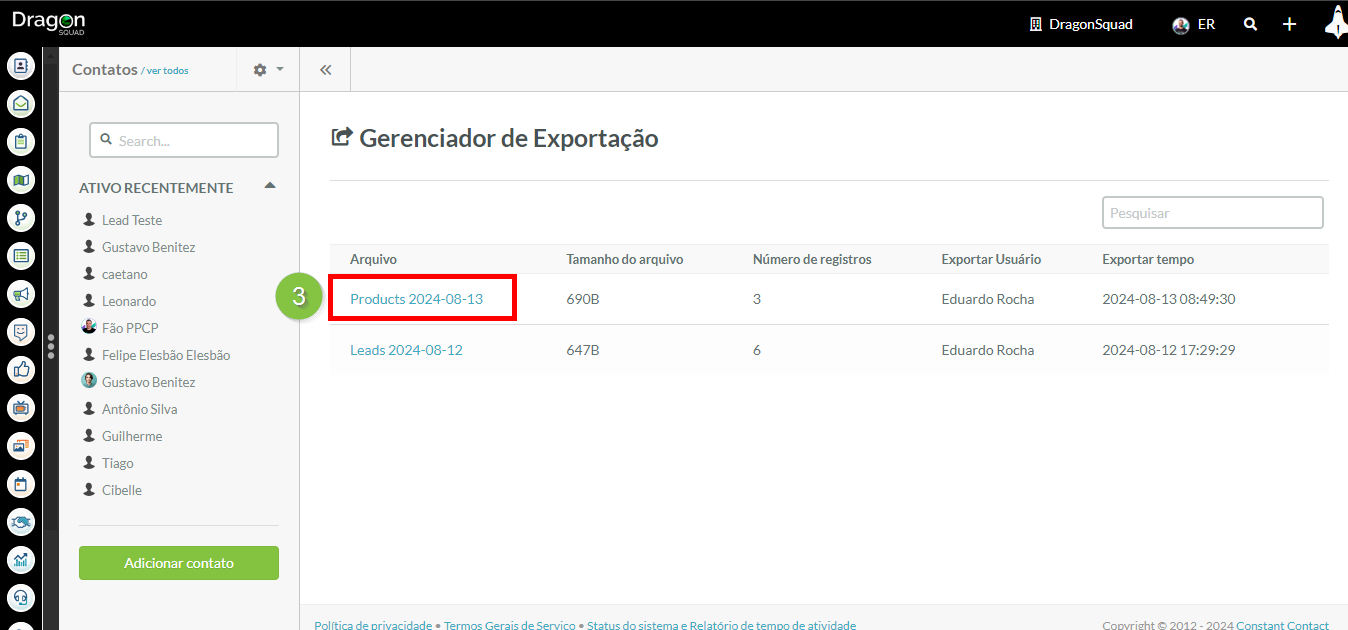Image resolution: width=1348 pixels, height=630 pixels.
Task: Open the calendar icon in sidebar
Action: coord(21,484)
